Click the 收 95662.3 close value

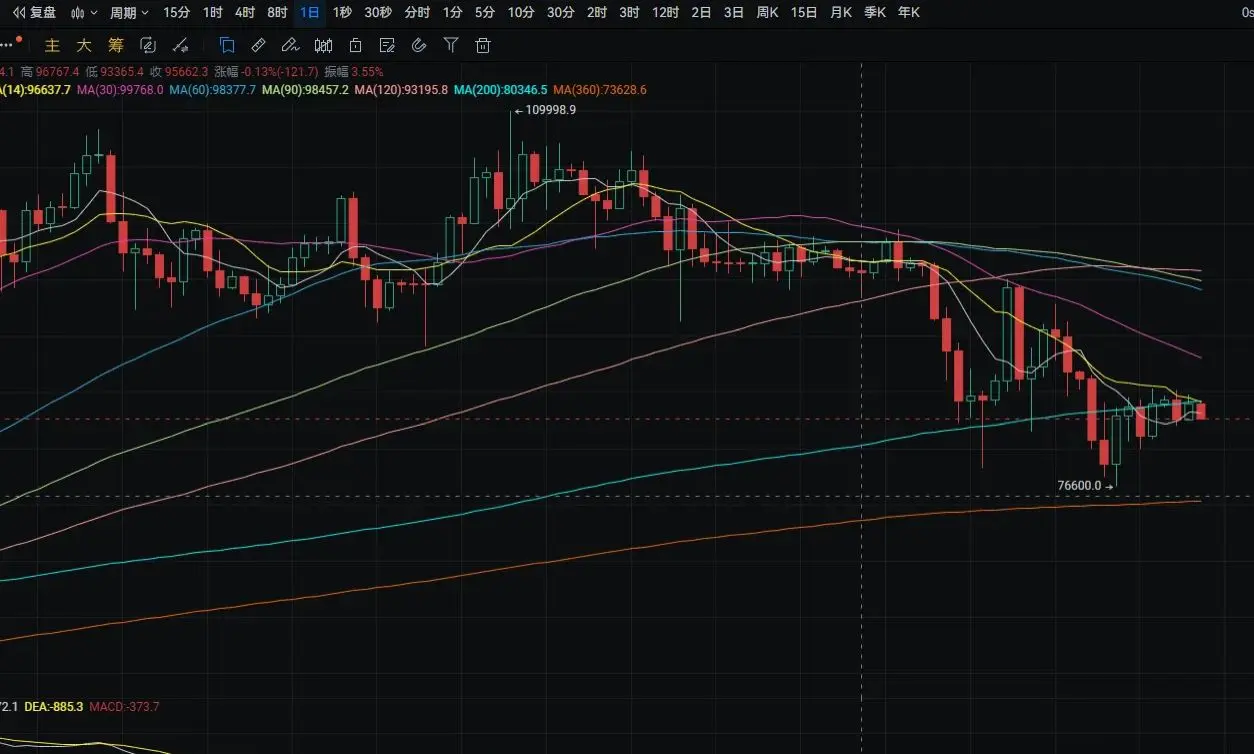pyautogui.click(x=179, y=72)
